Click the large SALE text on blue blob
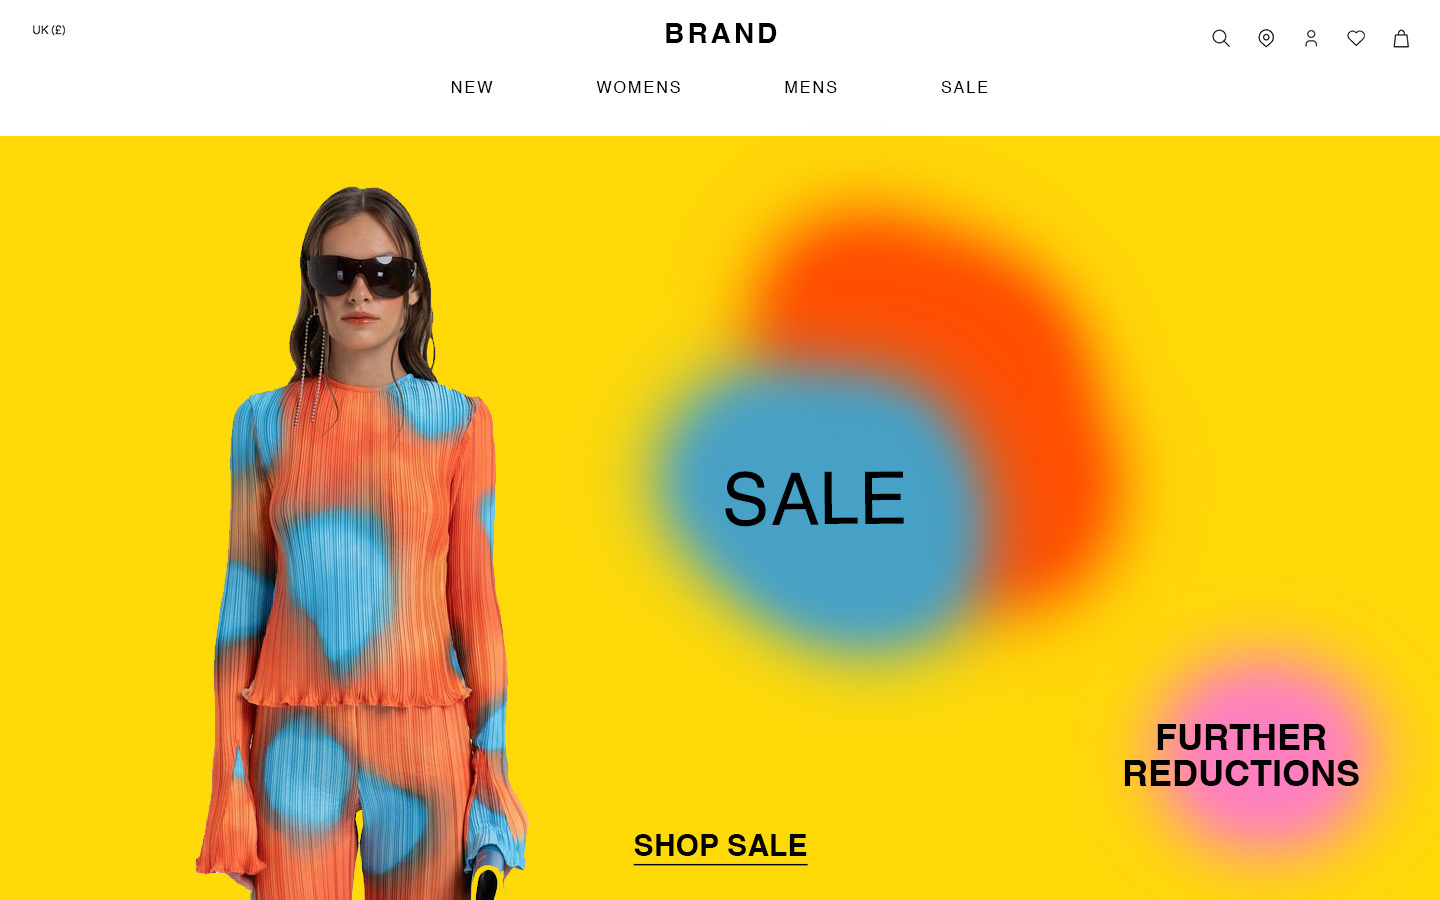1440x900 pixels. coord(814,499)
